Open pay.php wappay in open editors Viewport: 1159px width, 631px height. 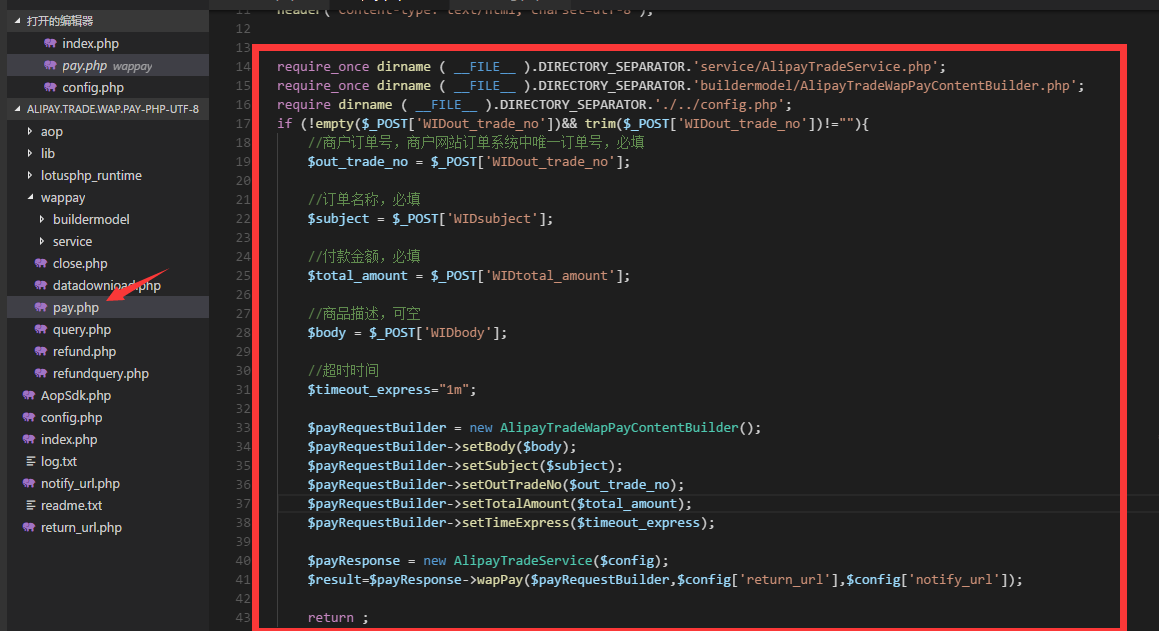click(x=108, y=66)
